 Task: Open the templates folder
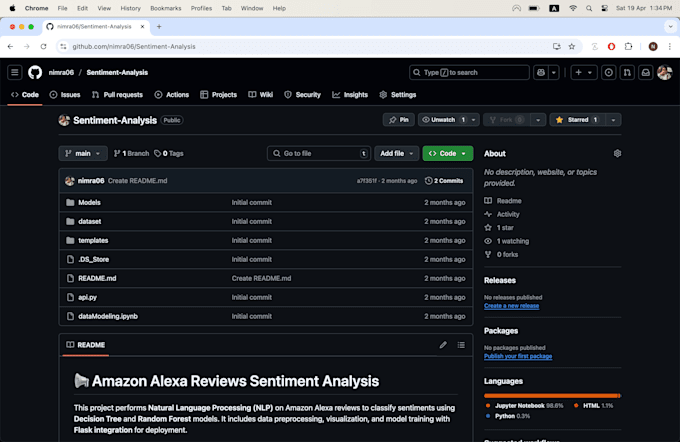point(93,240)
